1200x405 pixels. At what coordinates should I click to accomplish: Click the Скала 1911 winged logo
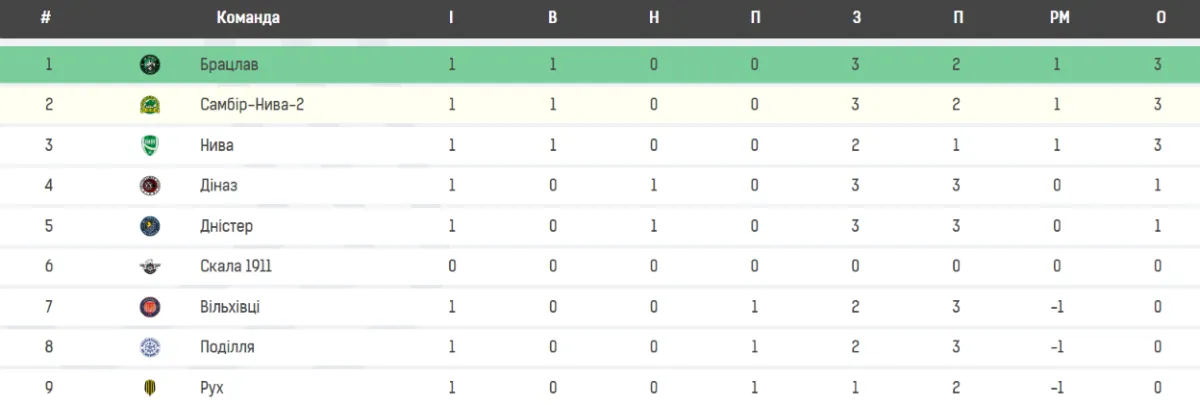point(150,267)
